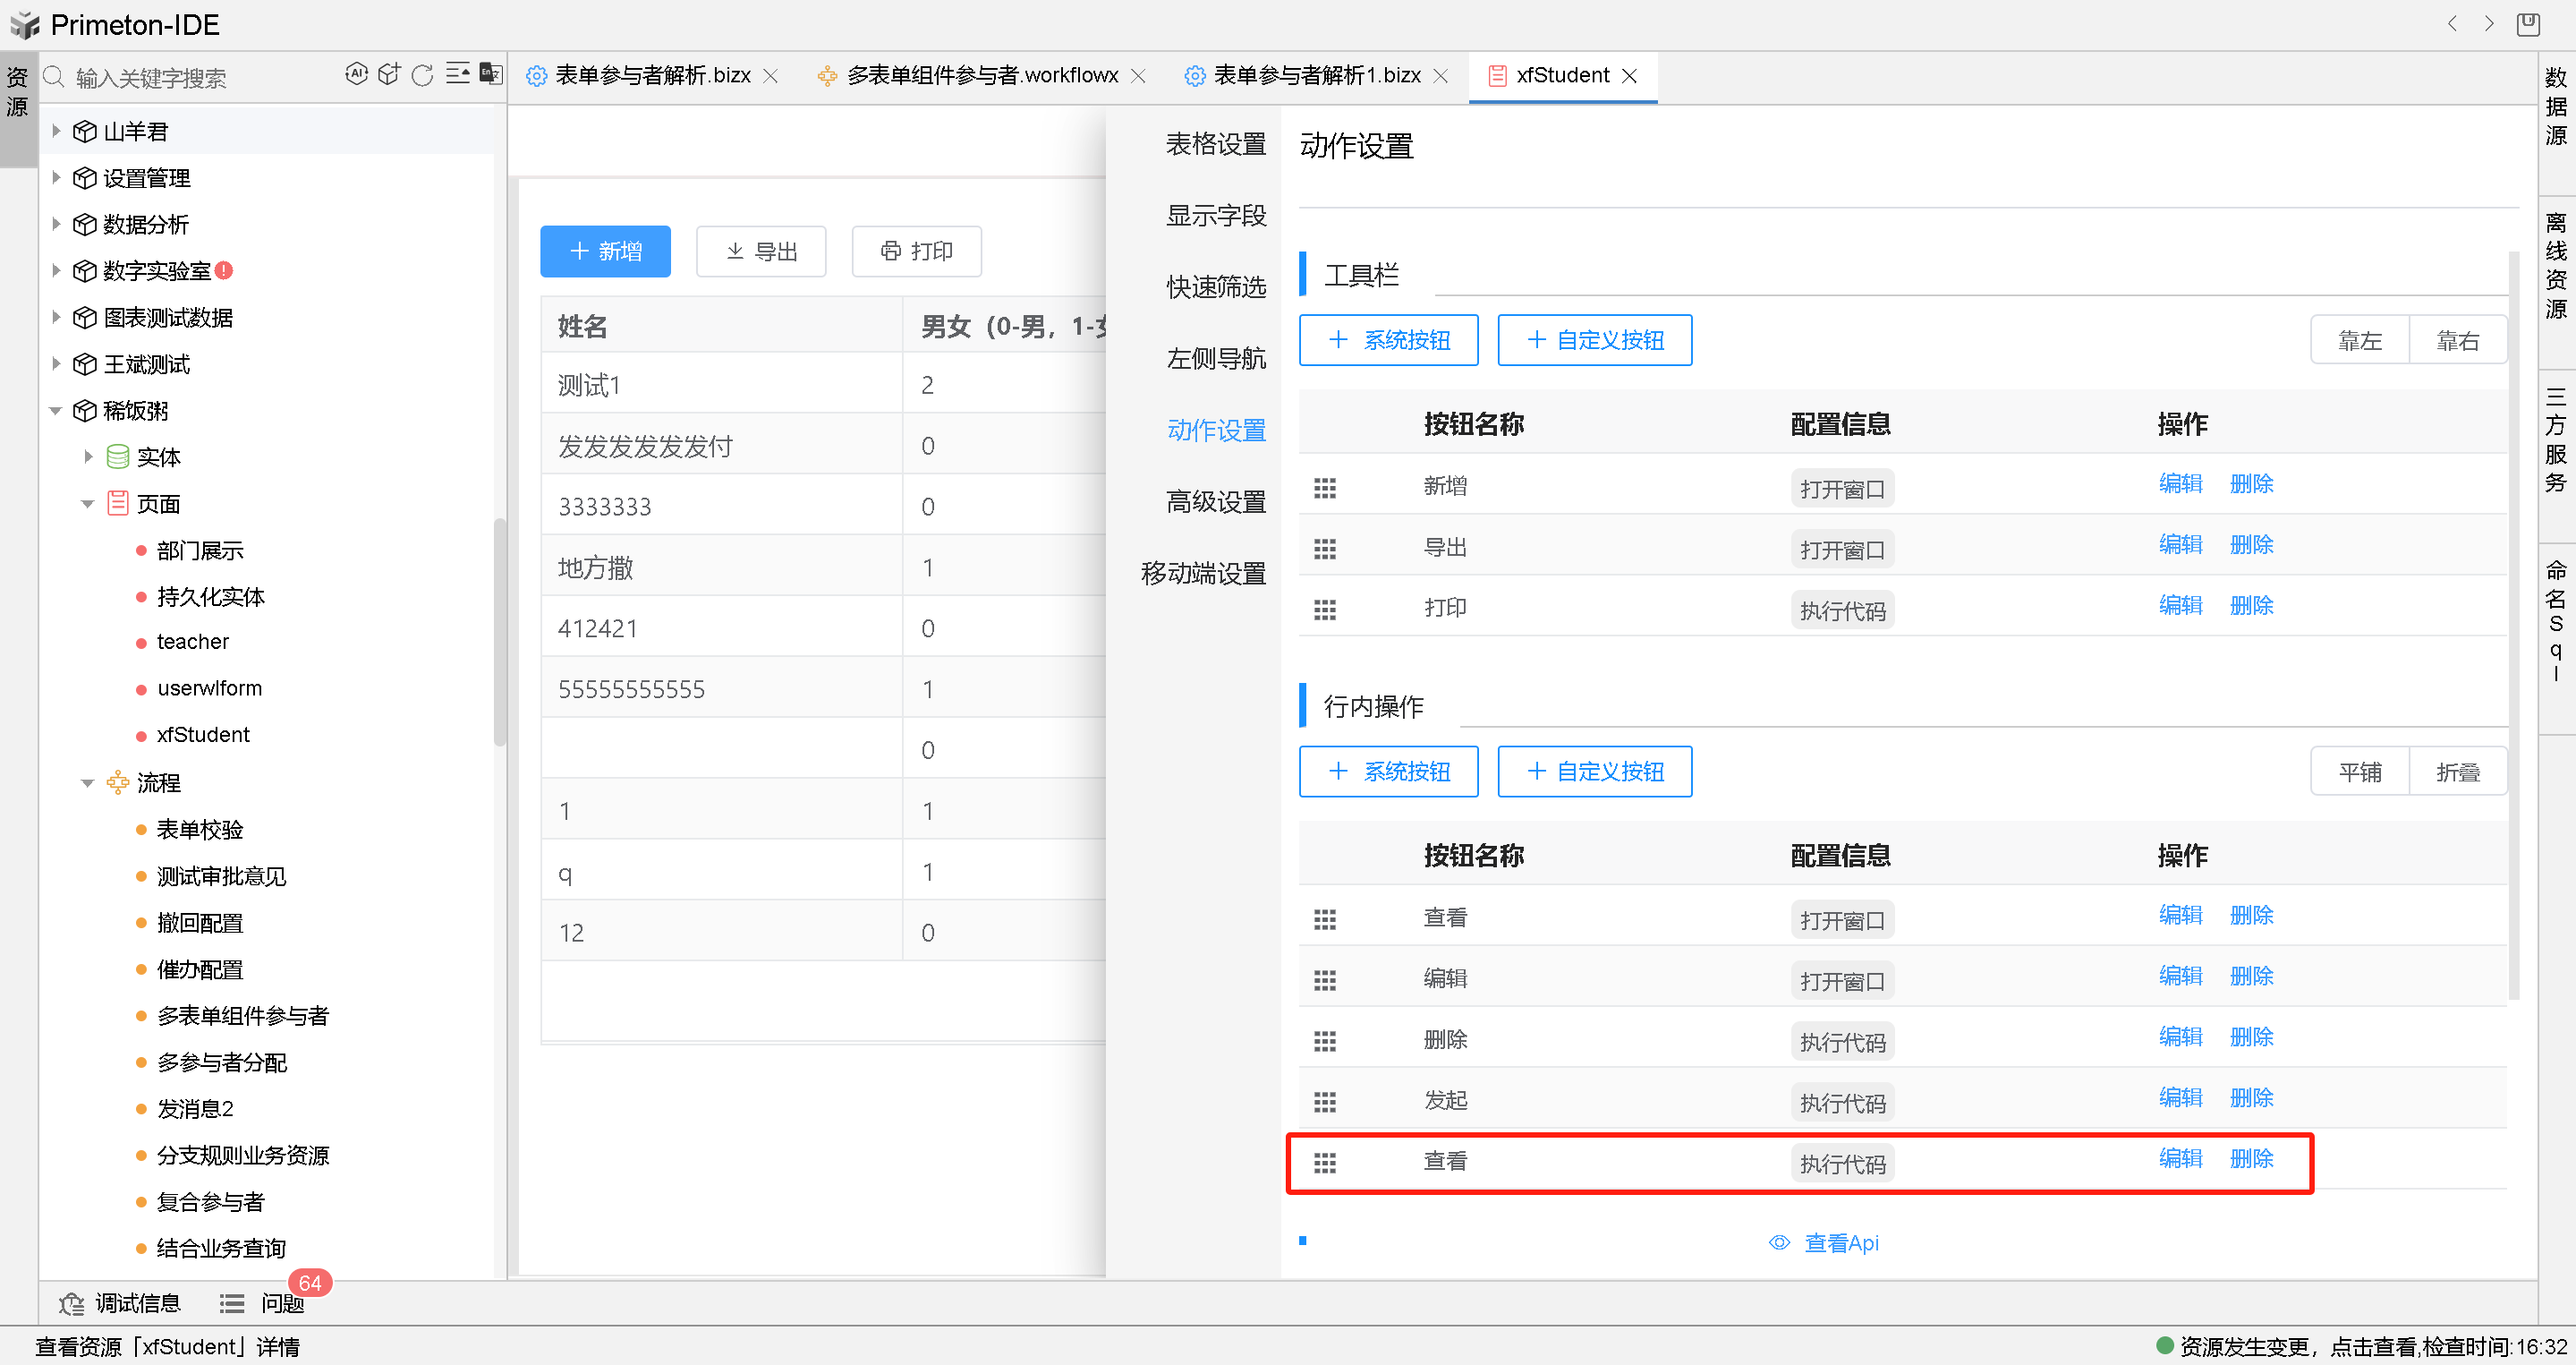Open 调试信息 debug panel icon

click(x=72, y=1303)
